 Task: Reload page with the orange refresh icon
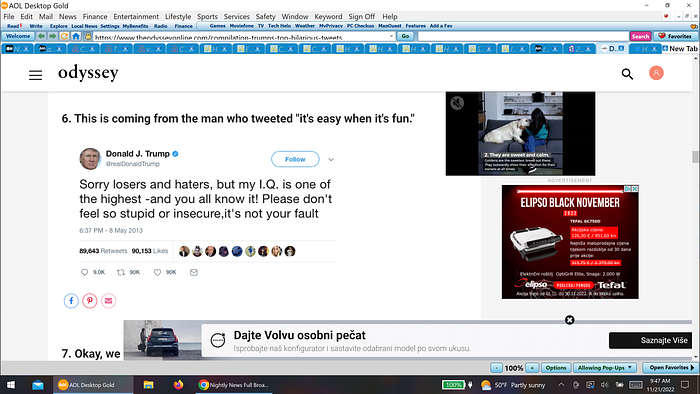click(64, 36)
